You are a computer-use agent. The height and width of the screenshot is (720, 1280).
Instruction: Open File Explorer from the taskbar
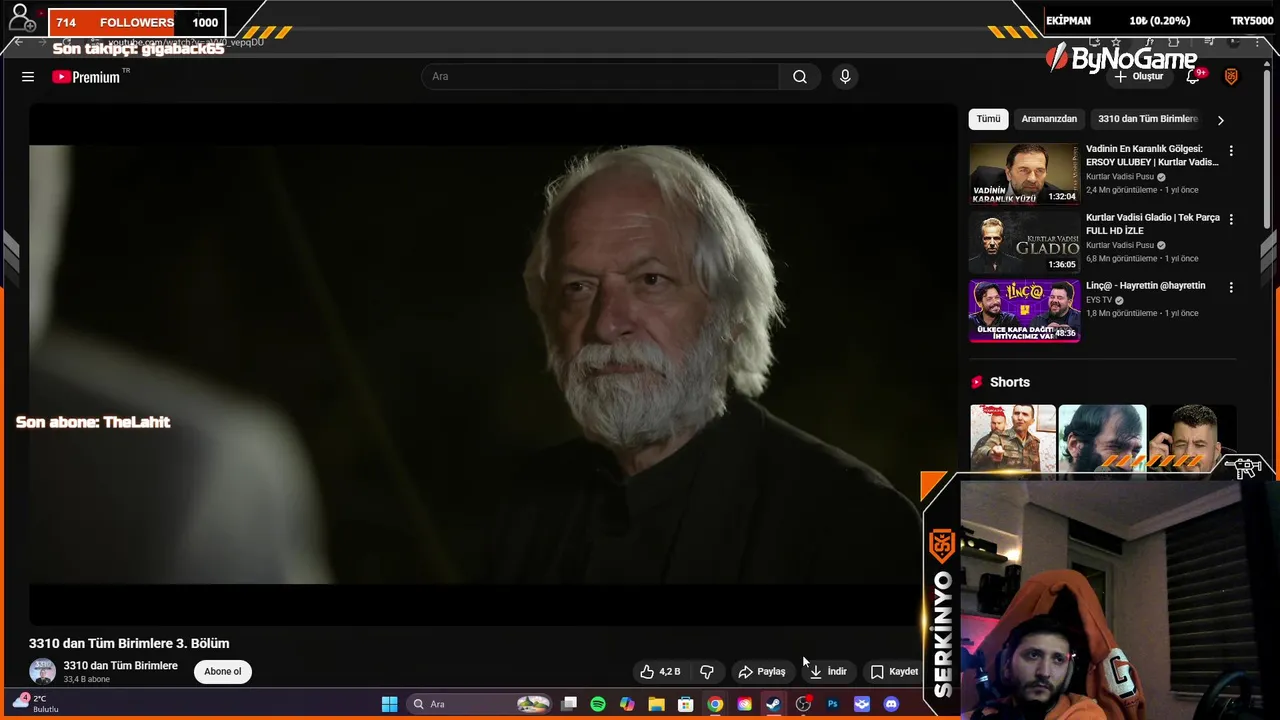pyautogui.click(x=656, y=704)
